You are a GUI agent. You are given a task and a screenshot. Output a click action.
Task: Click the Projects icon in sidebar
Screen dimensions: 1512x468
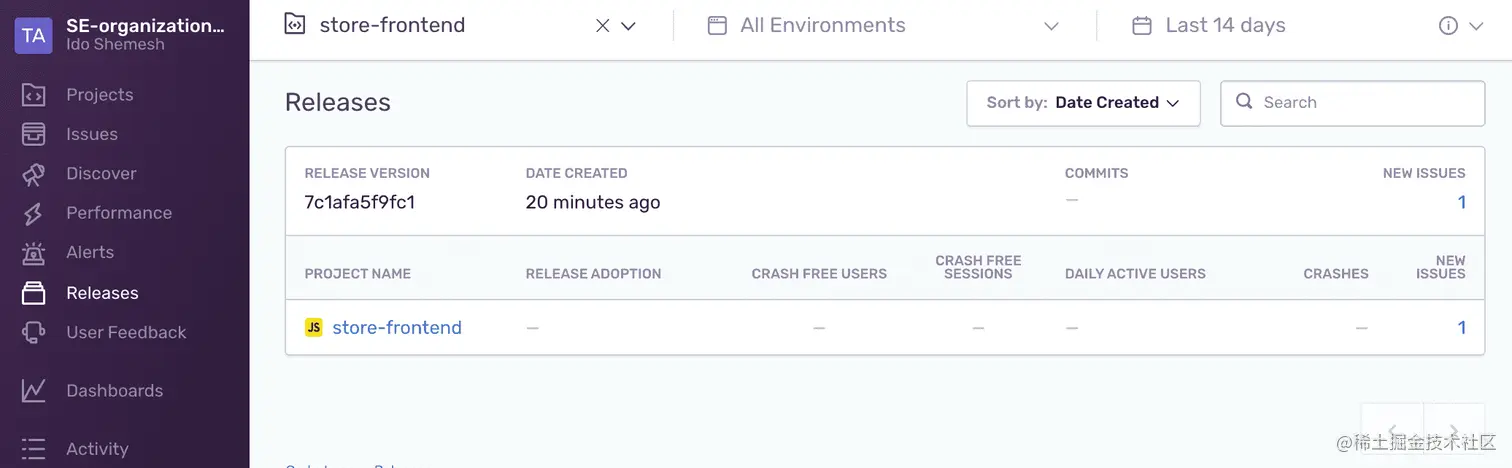click(x=33, y=95)
